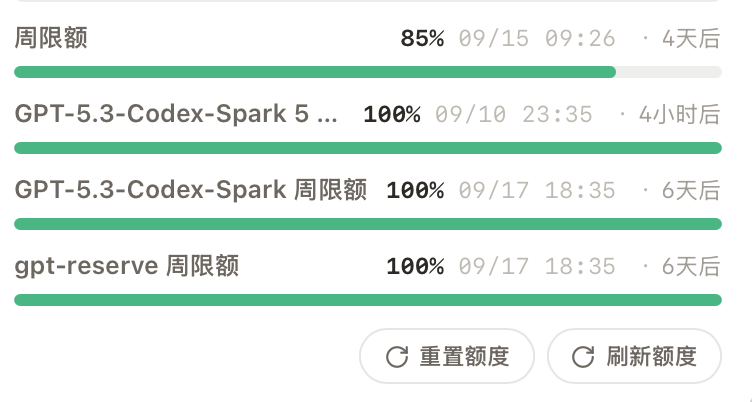Viewport: 752px width, 402px height.
Task: Click the 周限额 green progress bar
Action: click(x=368, y=72)
